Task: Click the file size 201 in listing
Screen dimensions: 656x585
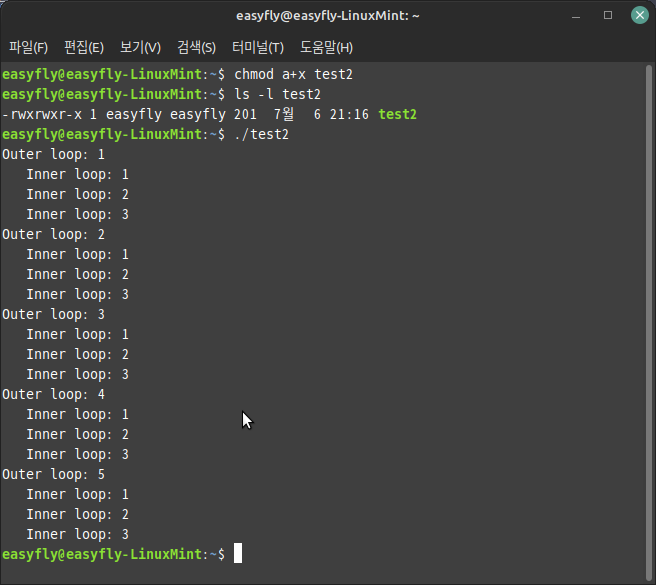Action: click(245, 114)
